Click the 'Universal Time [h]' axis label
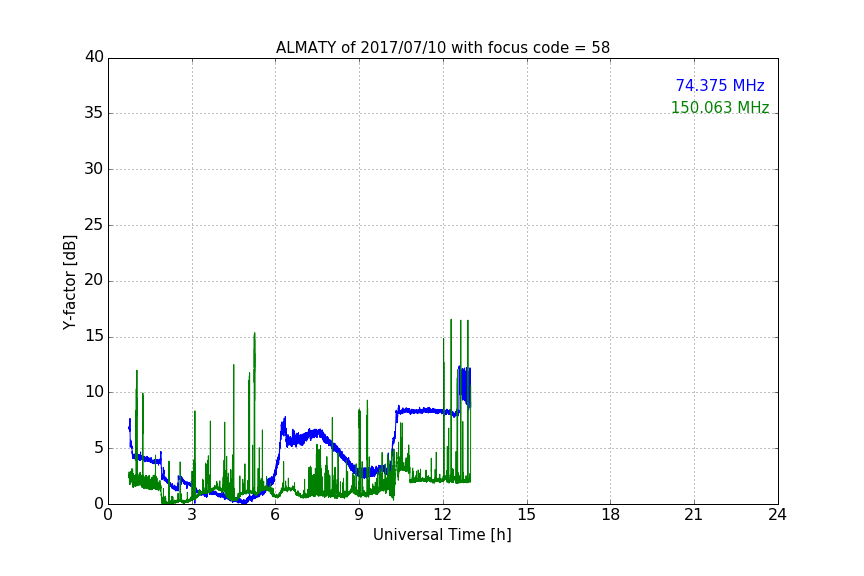 (442, 535)
